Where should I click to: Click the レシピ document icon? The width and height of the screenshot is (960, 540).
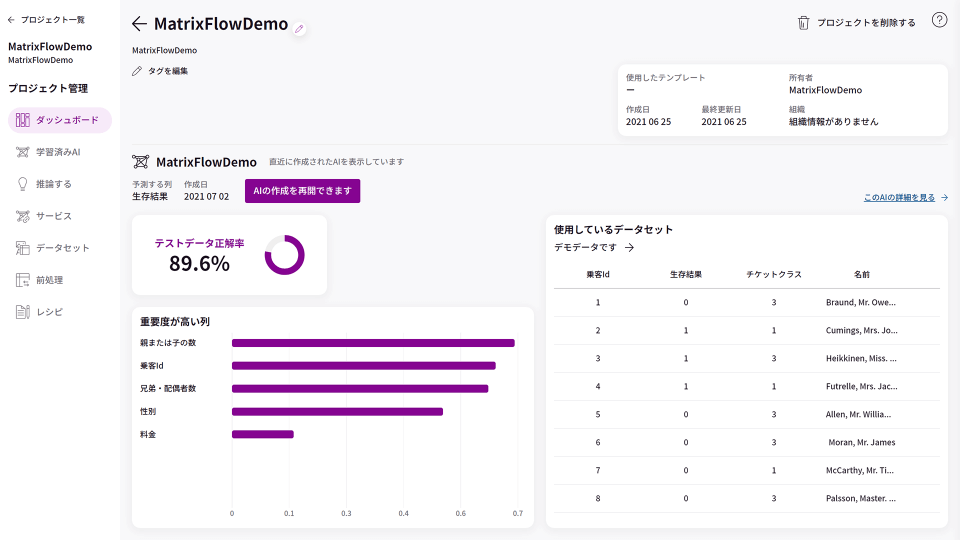tap(23, 312)
